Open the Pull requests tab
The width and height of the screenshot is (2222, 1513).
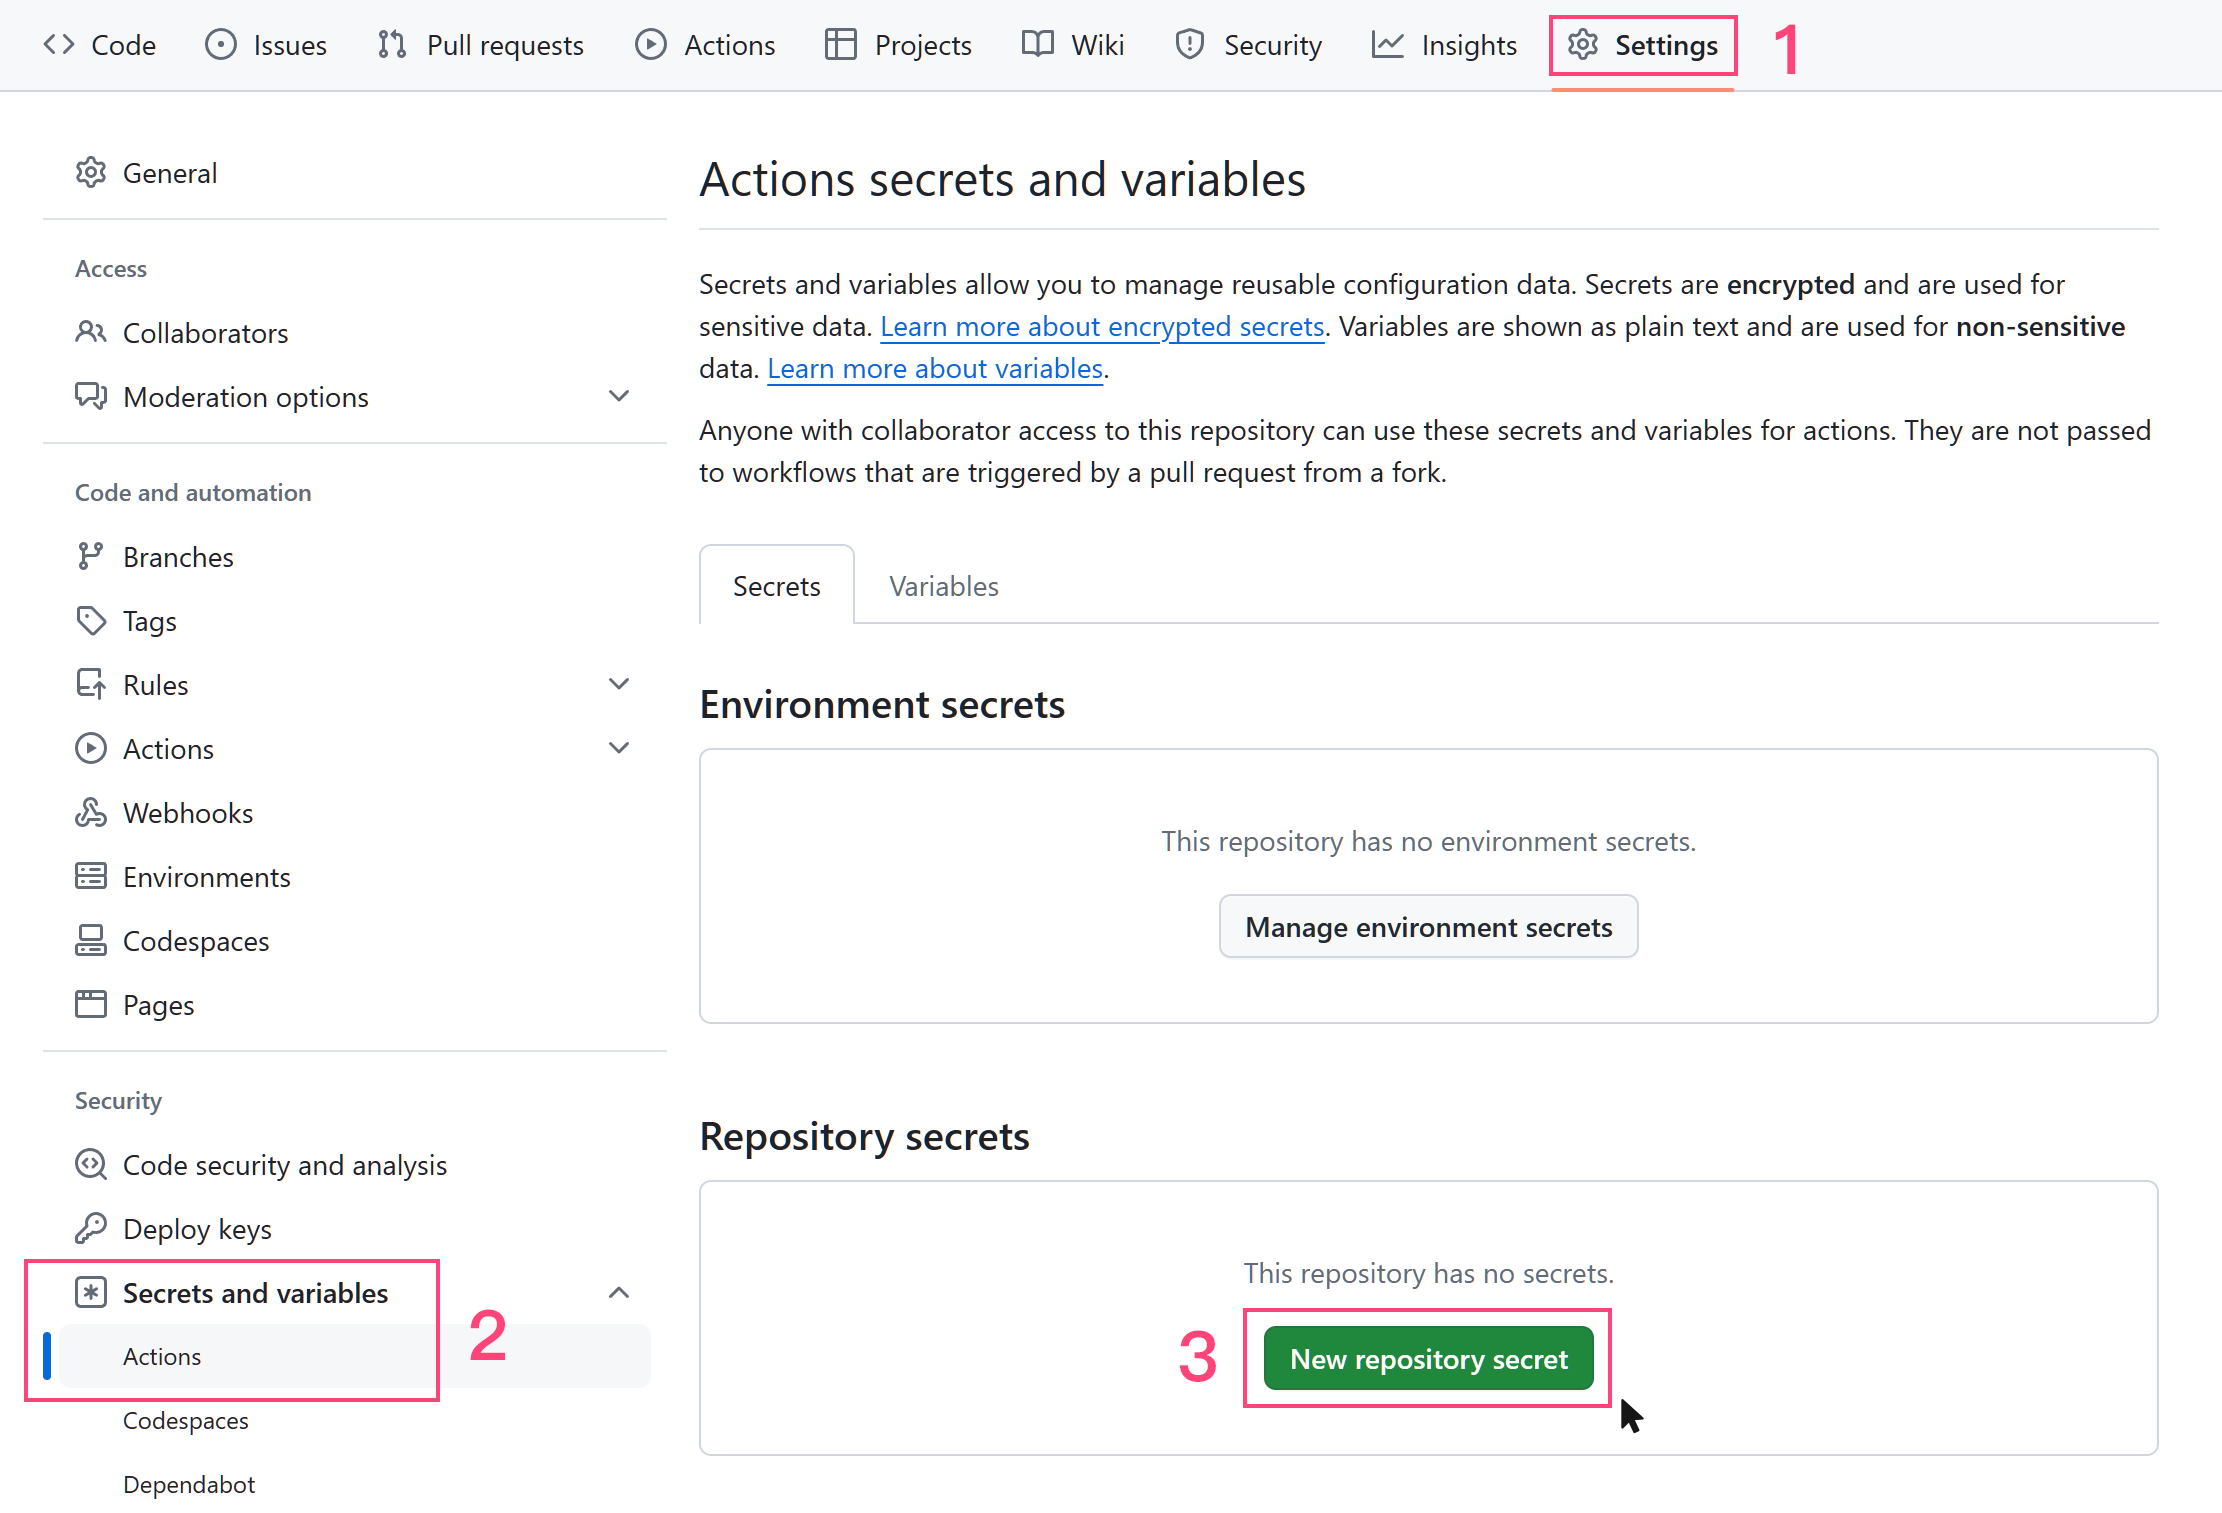click(x=481, y=45)
